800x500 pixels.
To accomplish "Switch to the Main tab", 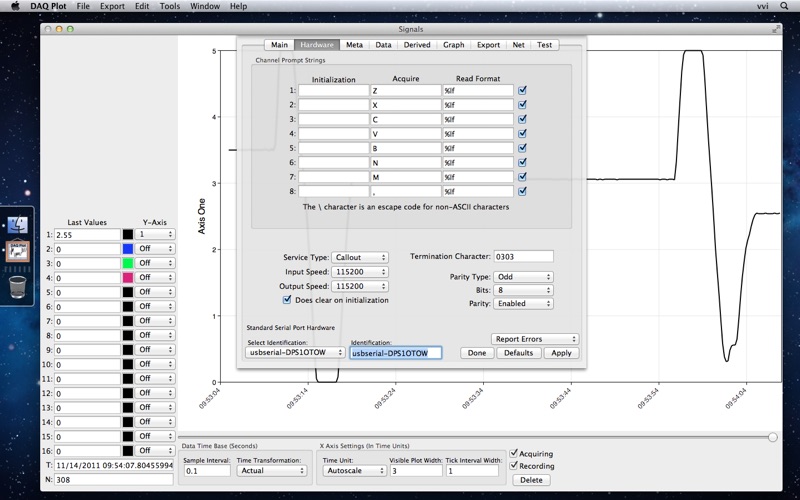I will pyautogui.click(x=279, y=45).
